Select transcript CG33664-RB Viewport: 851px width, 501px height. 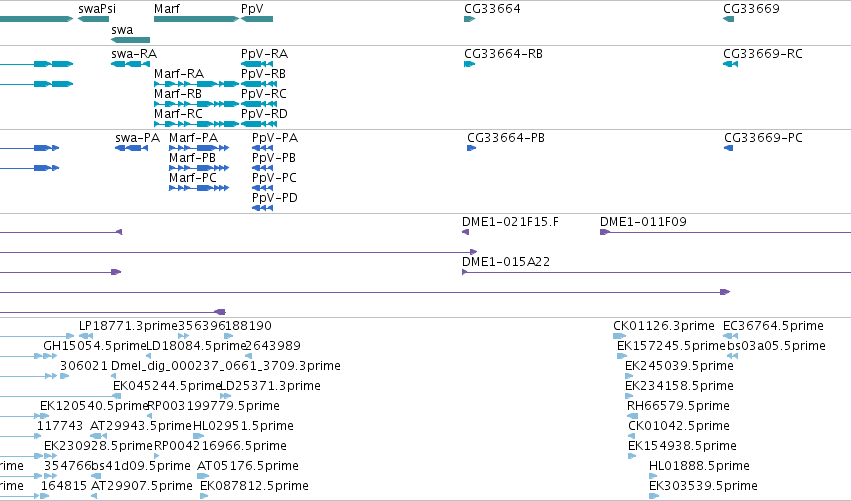(x=469, y=64)
